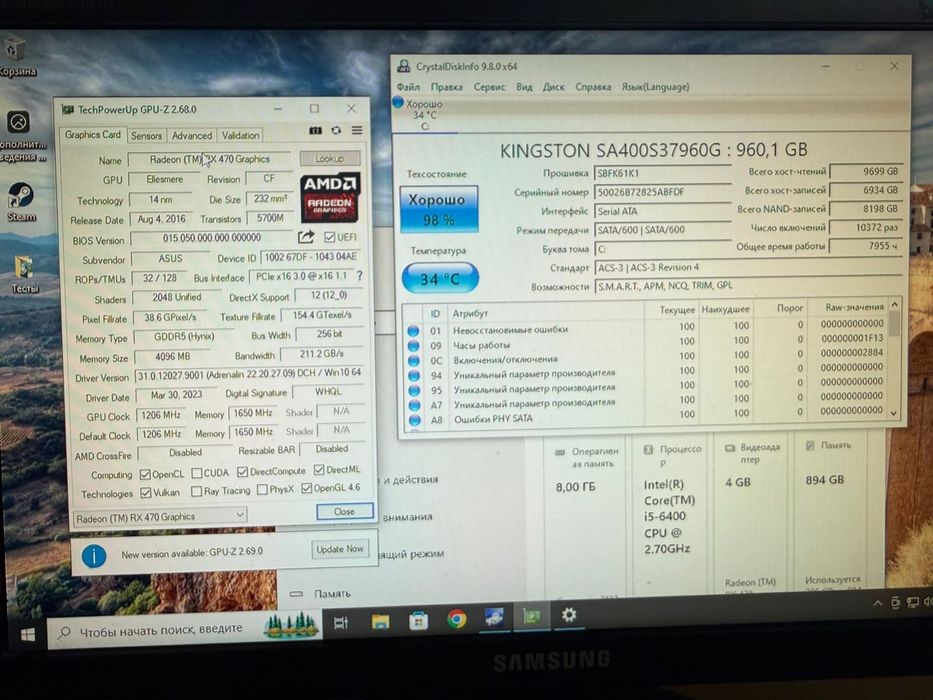
Task: Switch to the Advanced tab
Action: click(192, 136)
